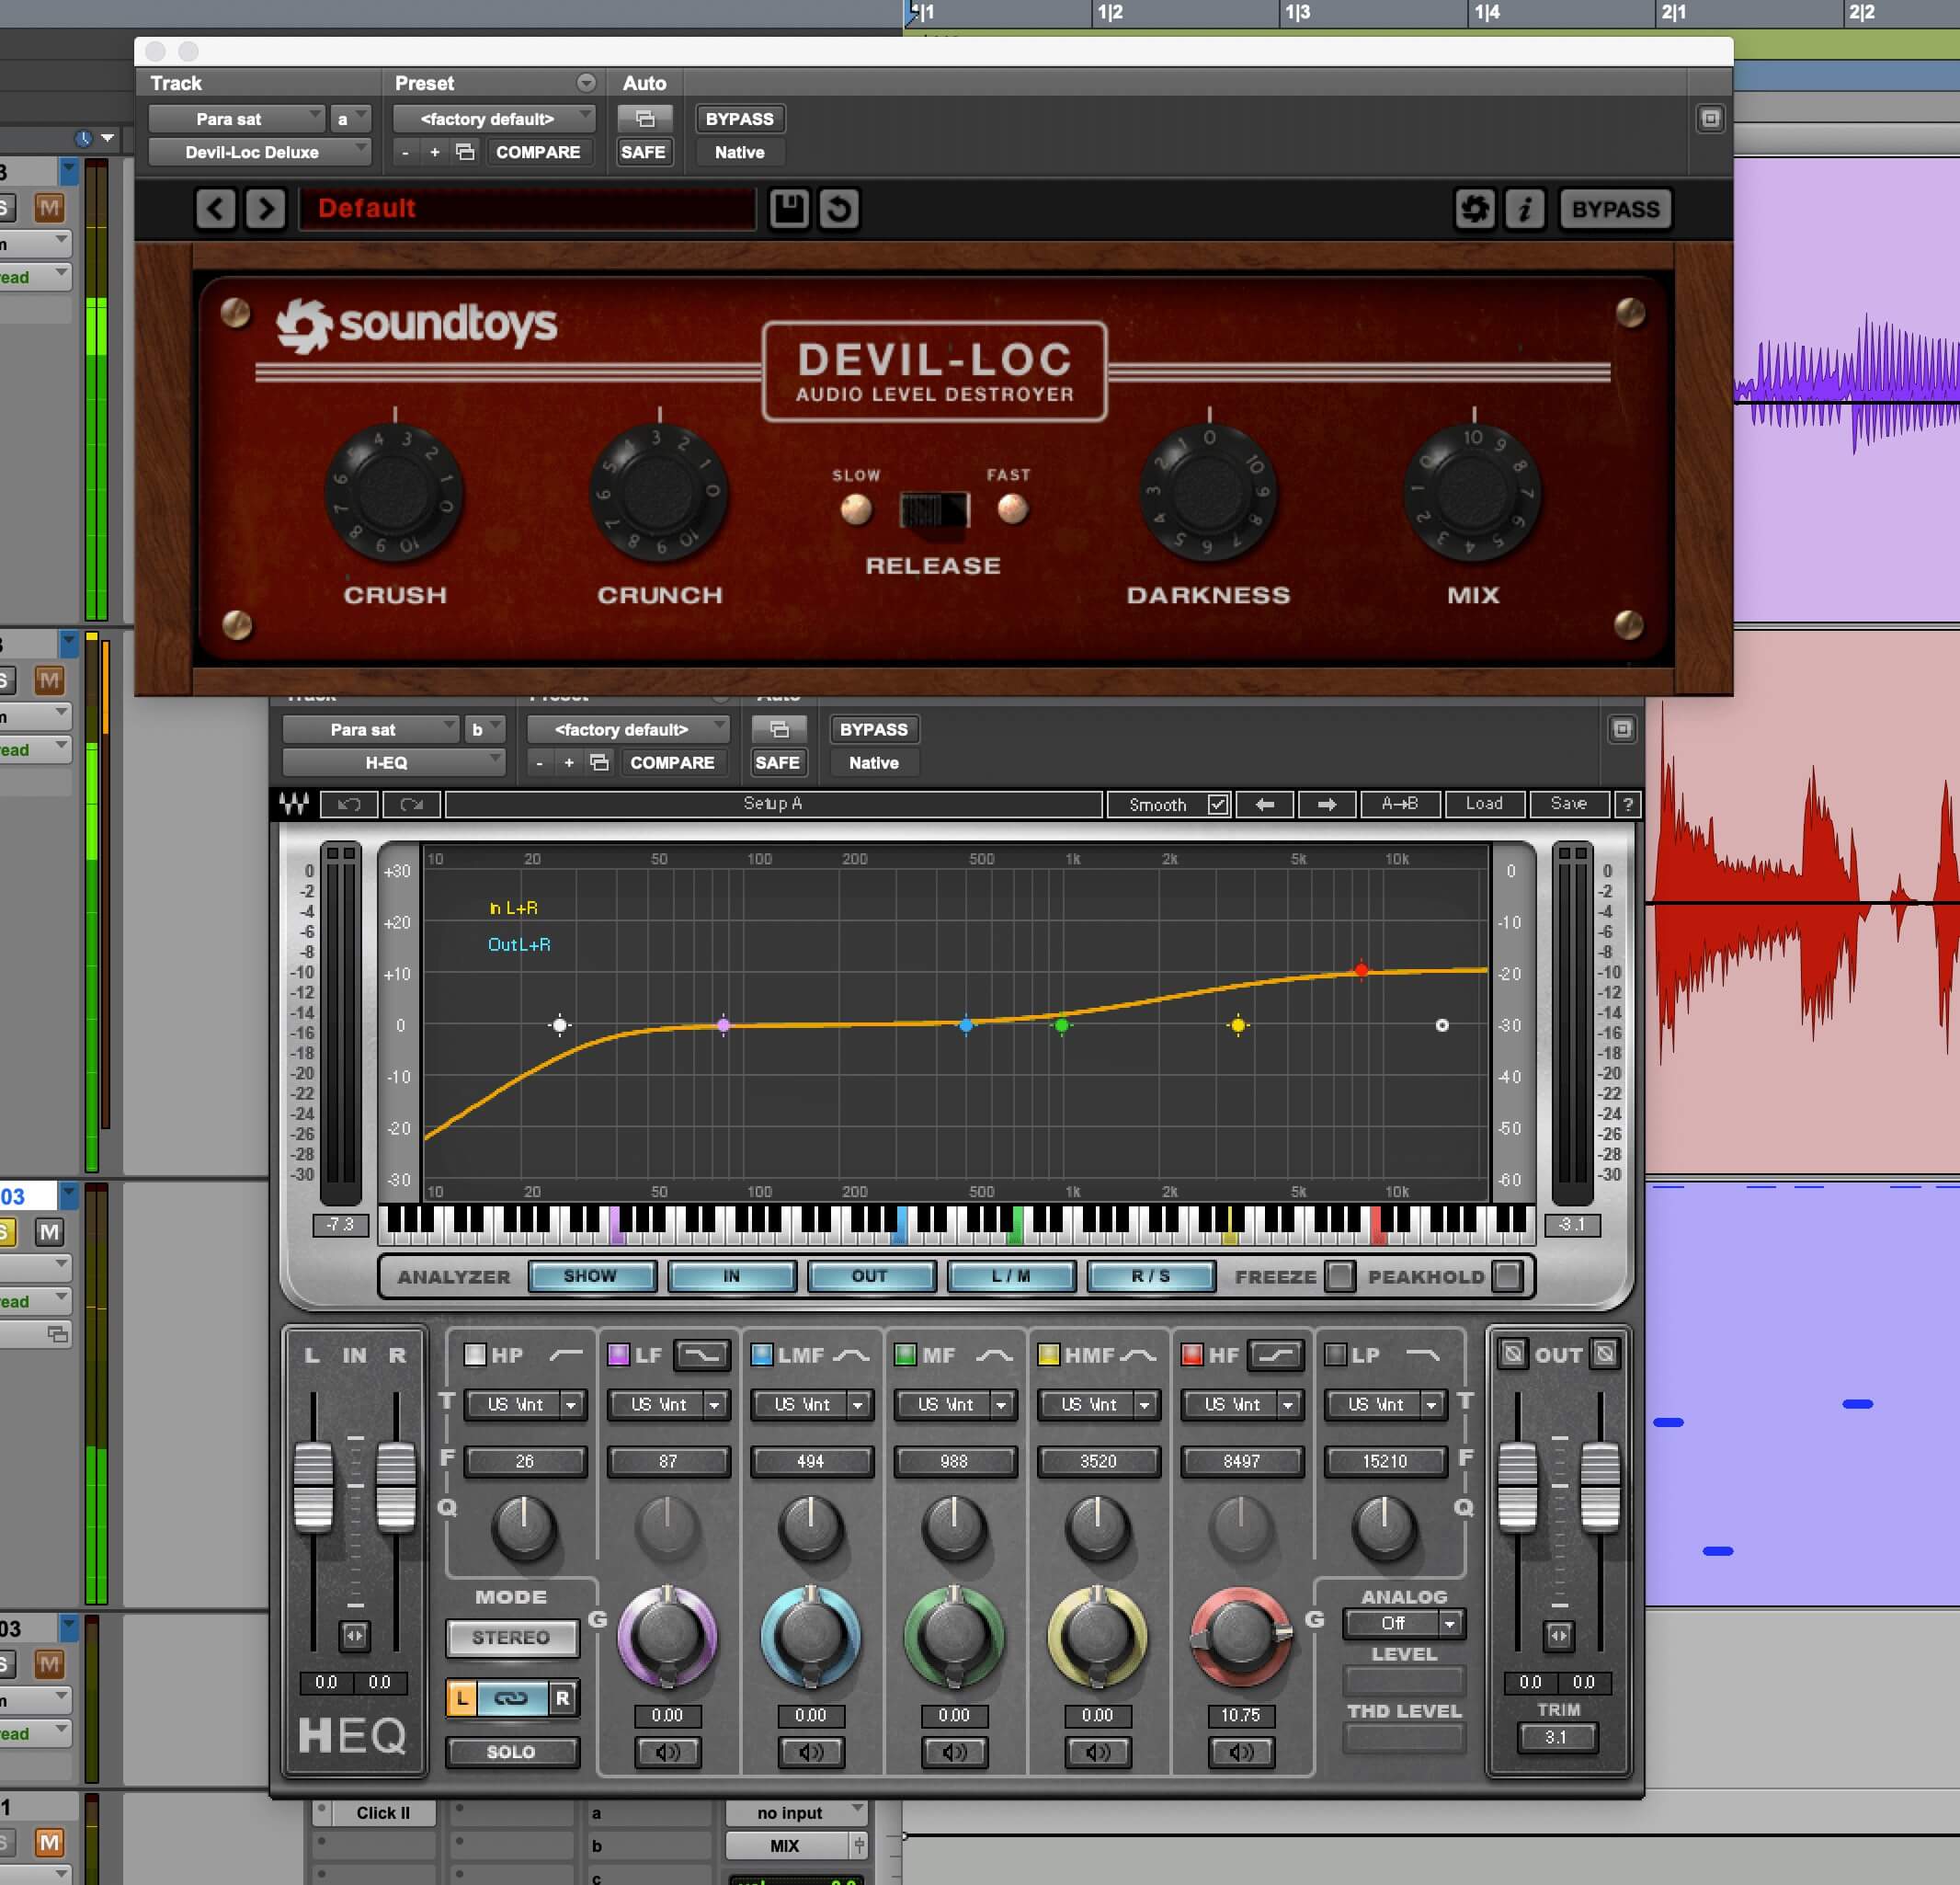Select analyzer R / S tab

(1151, 1276)
